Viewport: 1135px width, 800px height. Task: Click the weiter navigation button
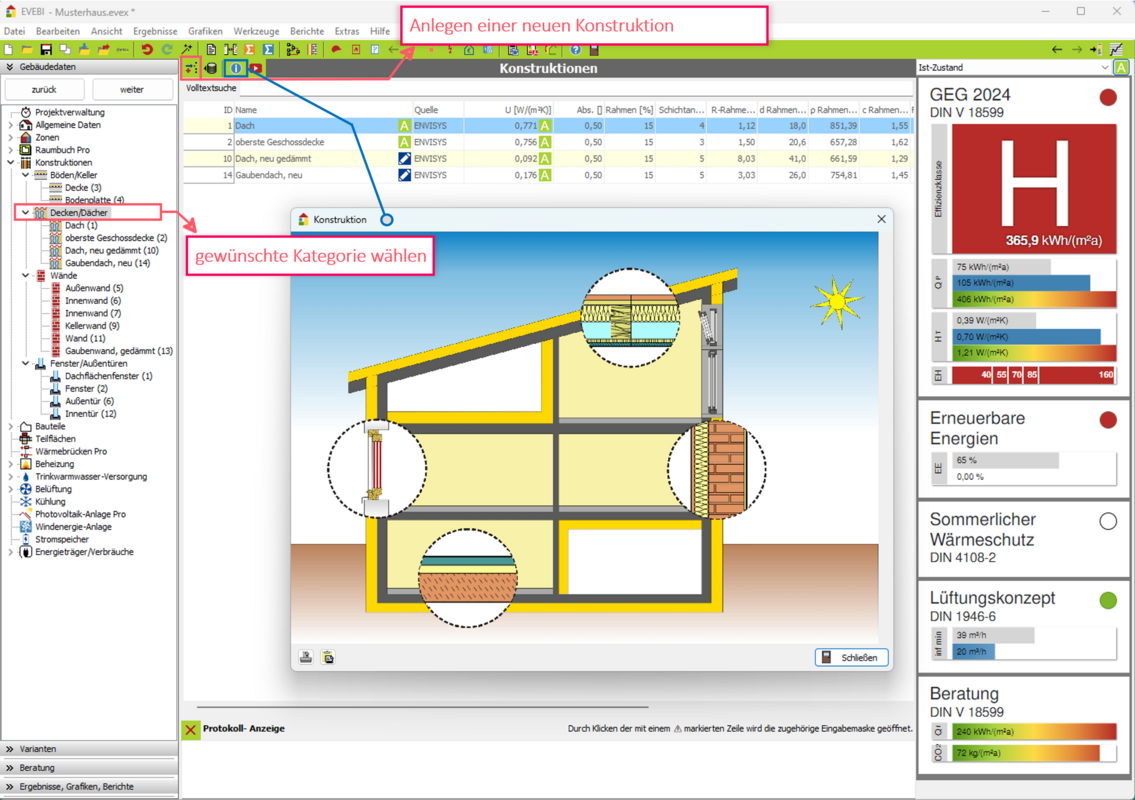pyautogui.click(x=132, y=89)
